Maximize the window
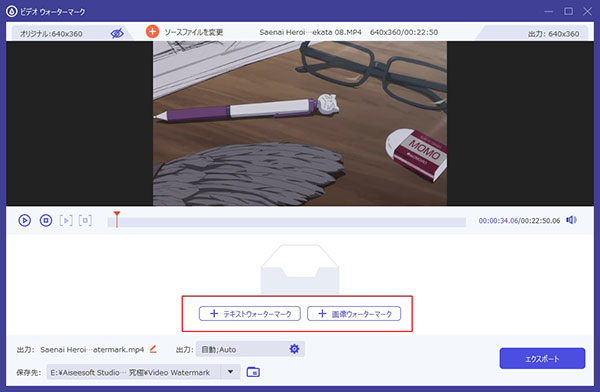The image size is (600, 392). 569,11
